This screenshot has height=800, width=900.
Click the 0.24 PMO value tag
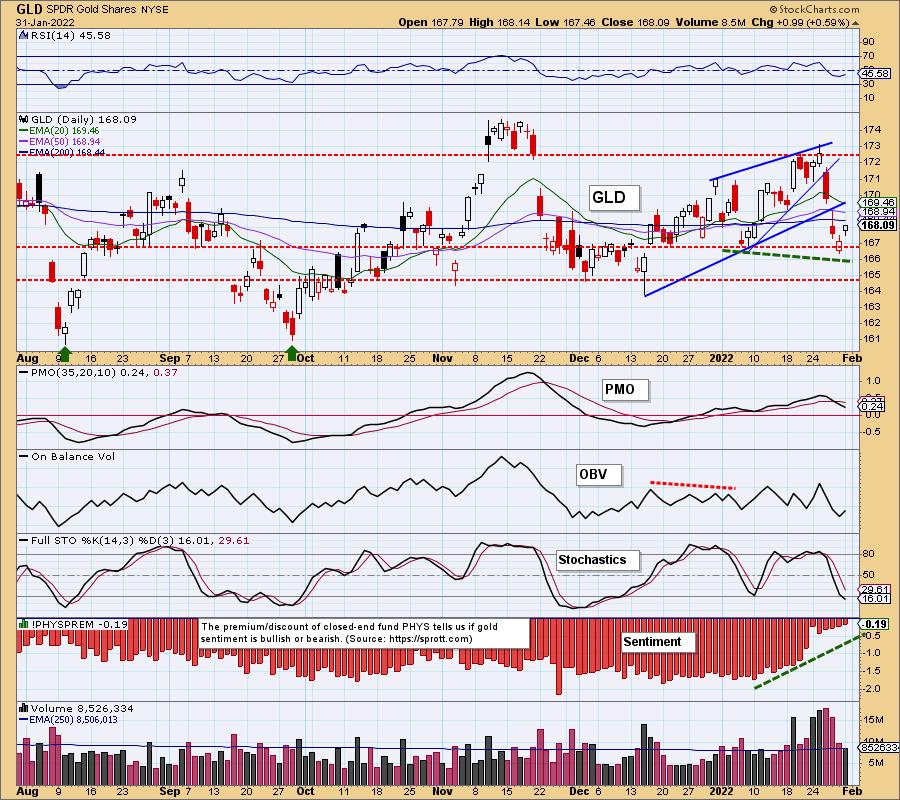click(873, 407)
